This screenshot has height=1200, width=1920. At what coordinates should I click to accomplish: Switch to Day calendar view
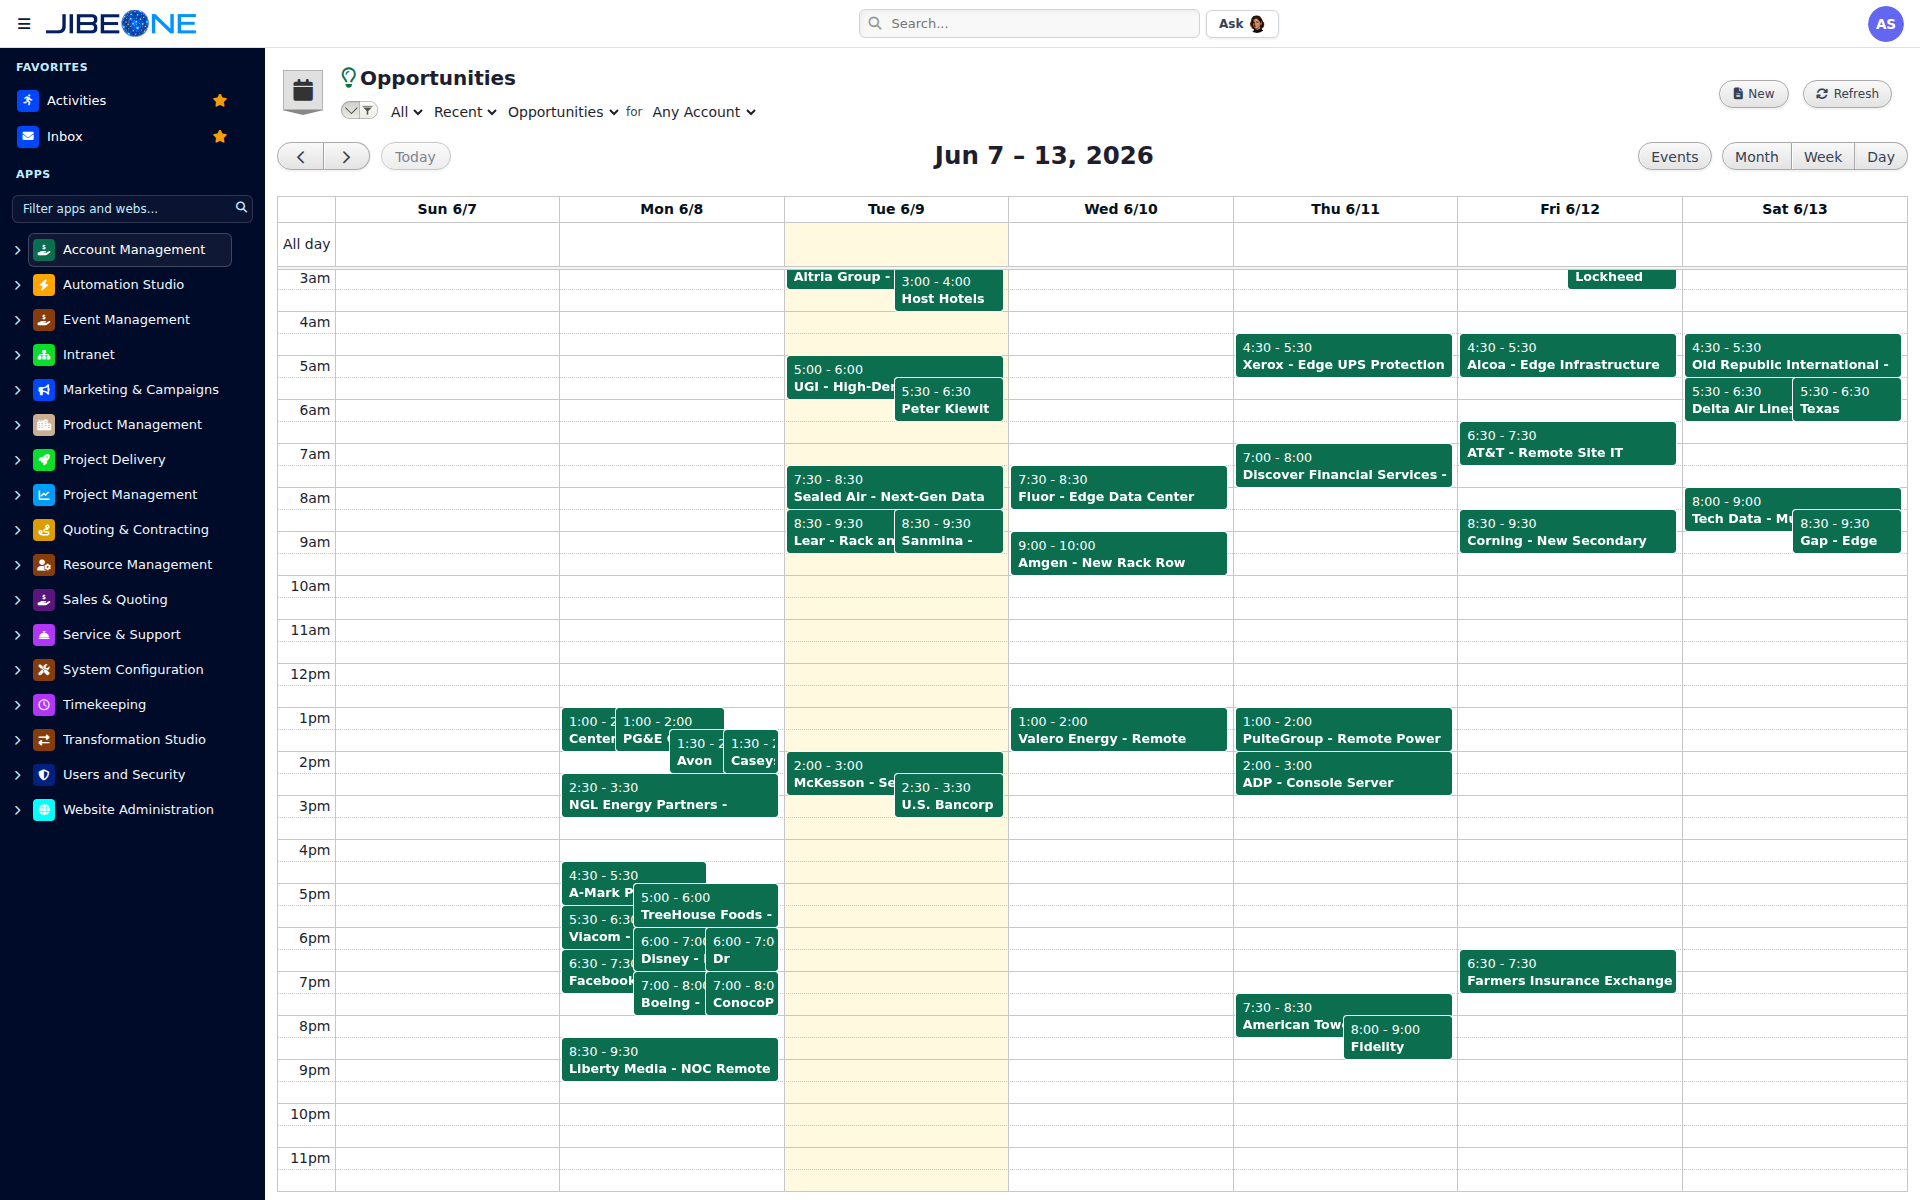point(1880,157)
